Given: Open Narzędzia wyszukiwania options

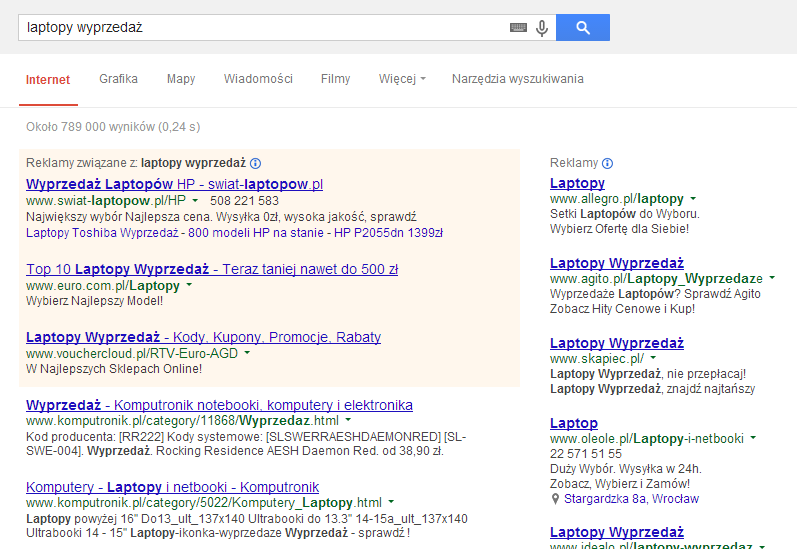Looking at the screenshot, I should [x=518, y=79].
